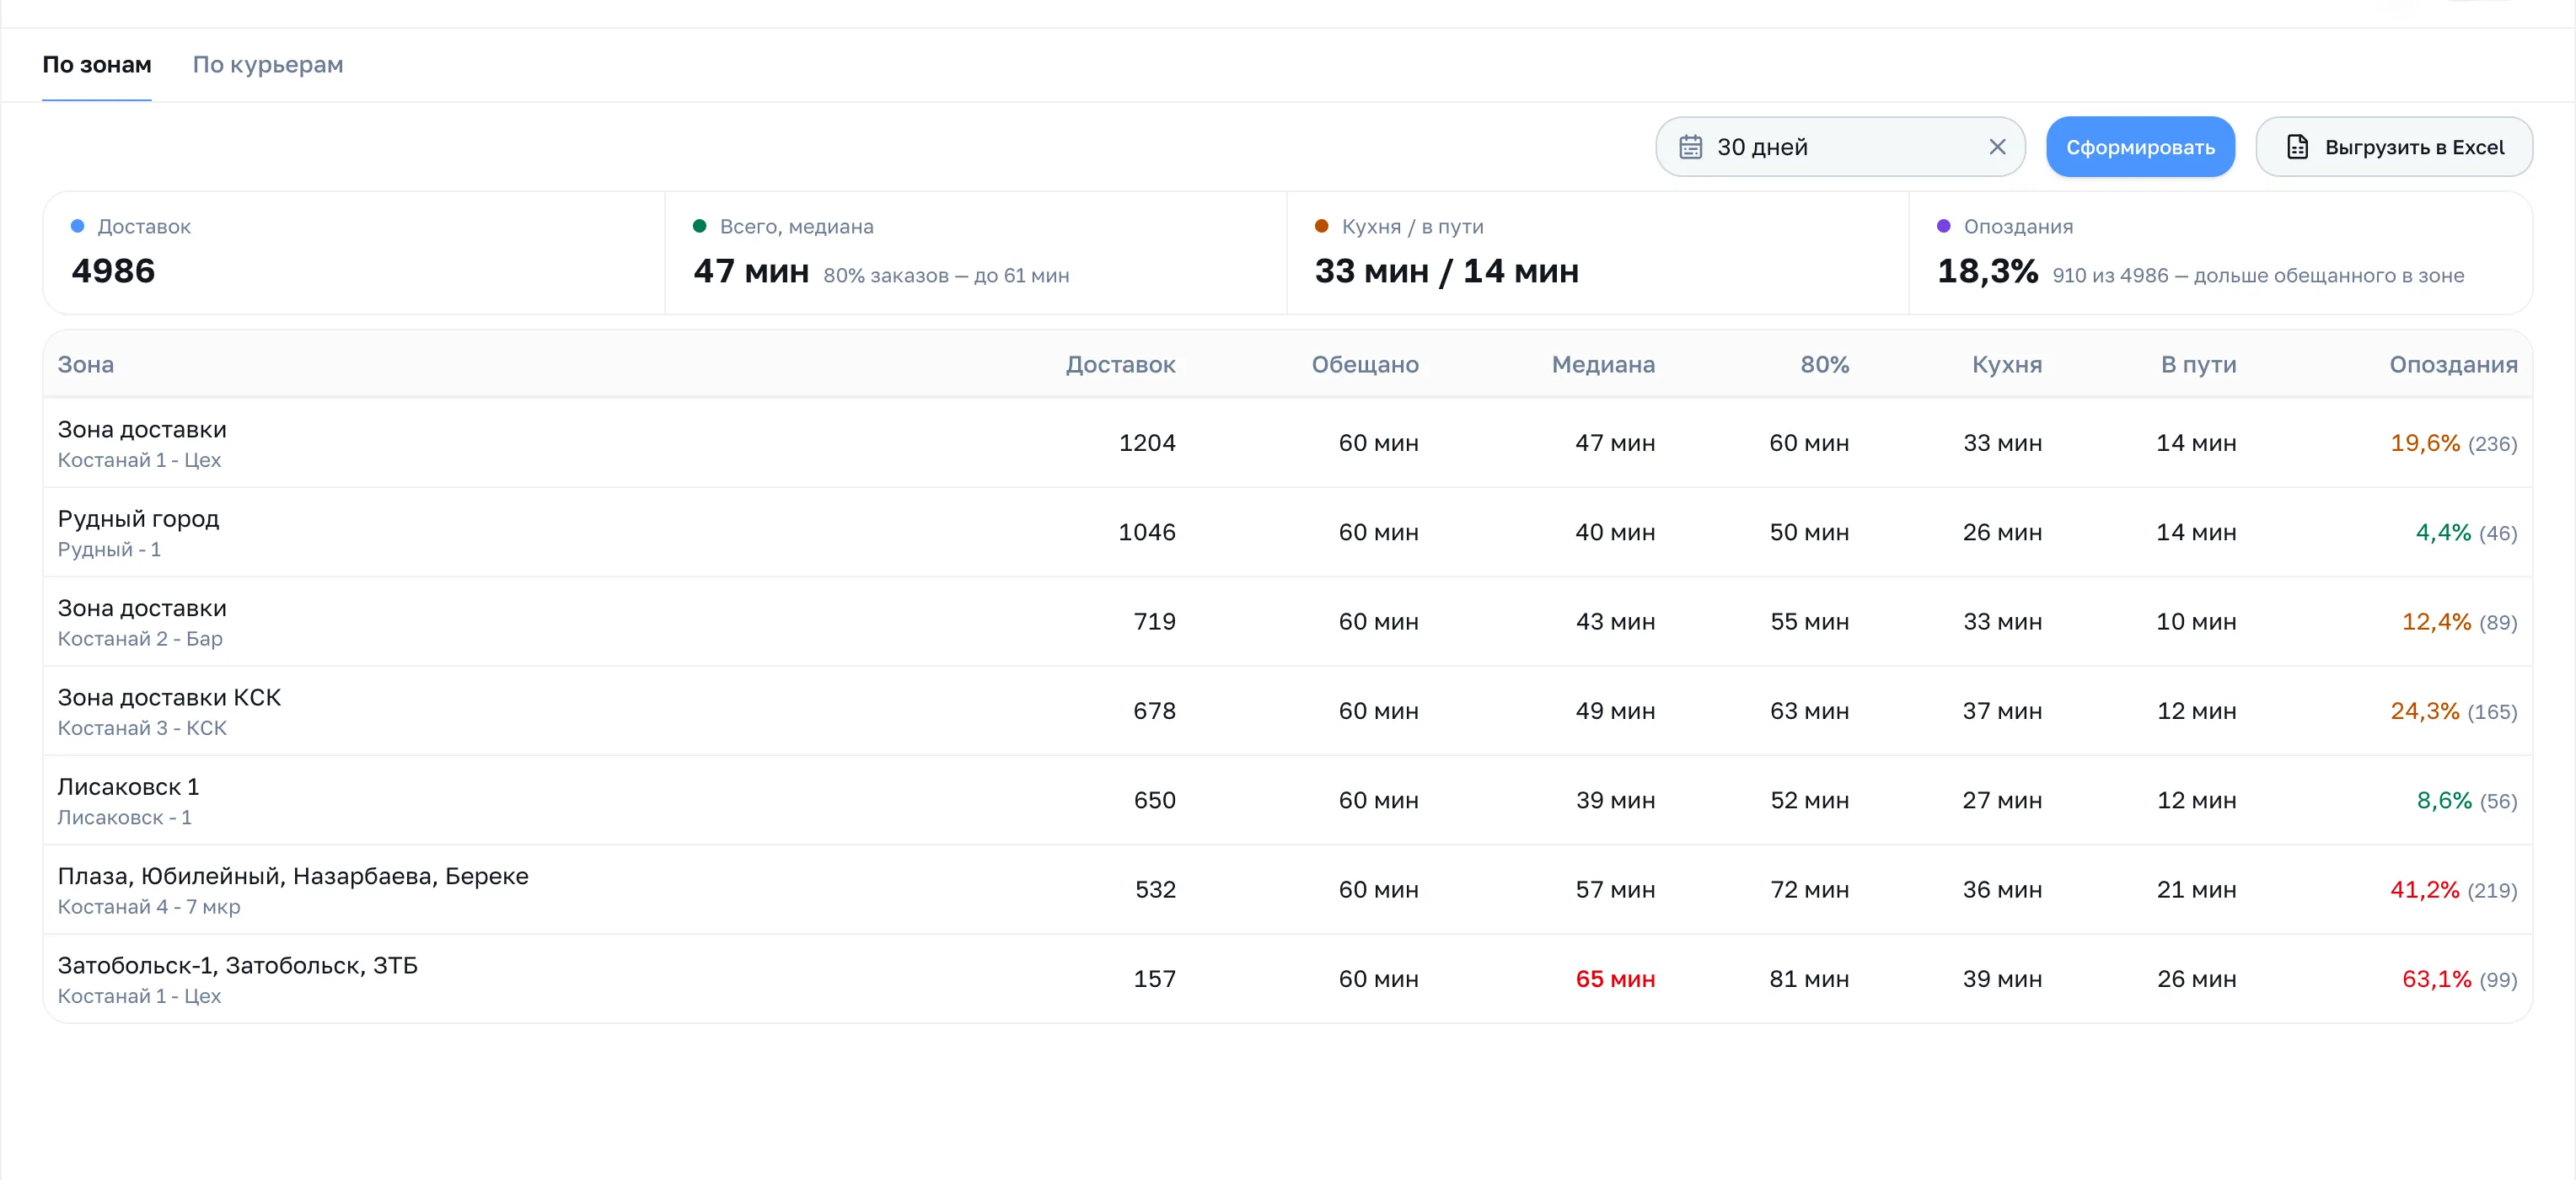Click the В пути column header
The width and height of the screenshot is (2576, 1180).
(x=2198, y=365)
